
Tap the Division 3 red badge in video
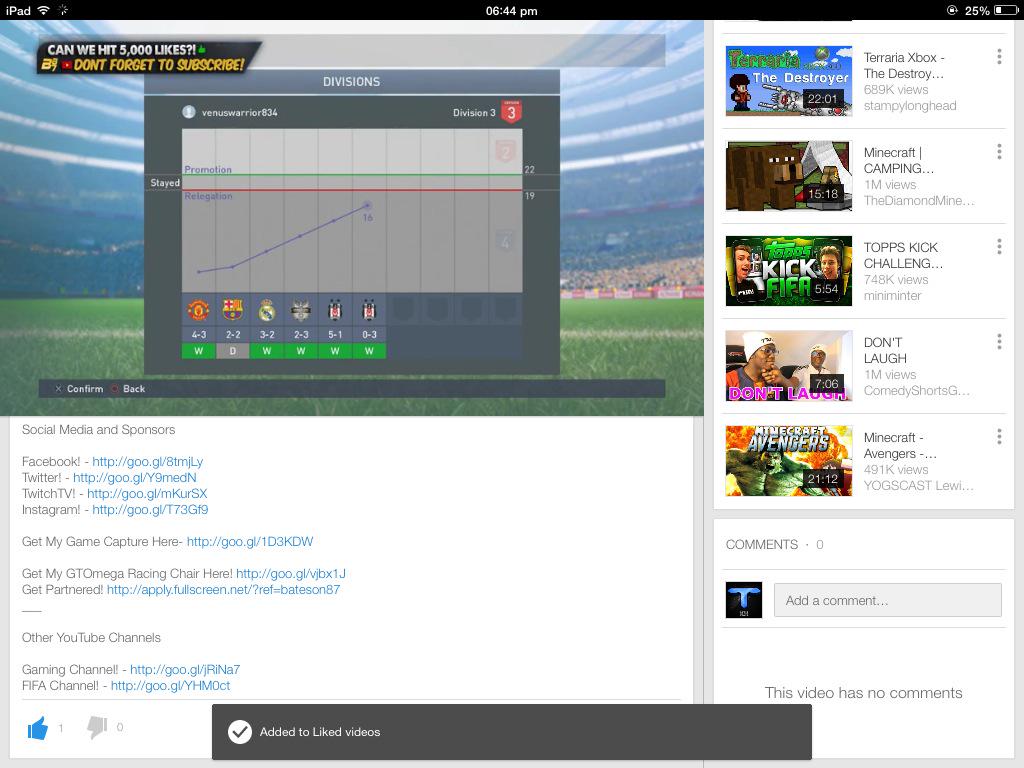[511, 112]
